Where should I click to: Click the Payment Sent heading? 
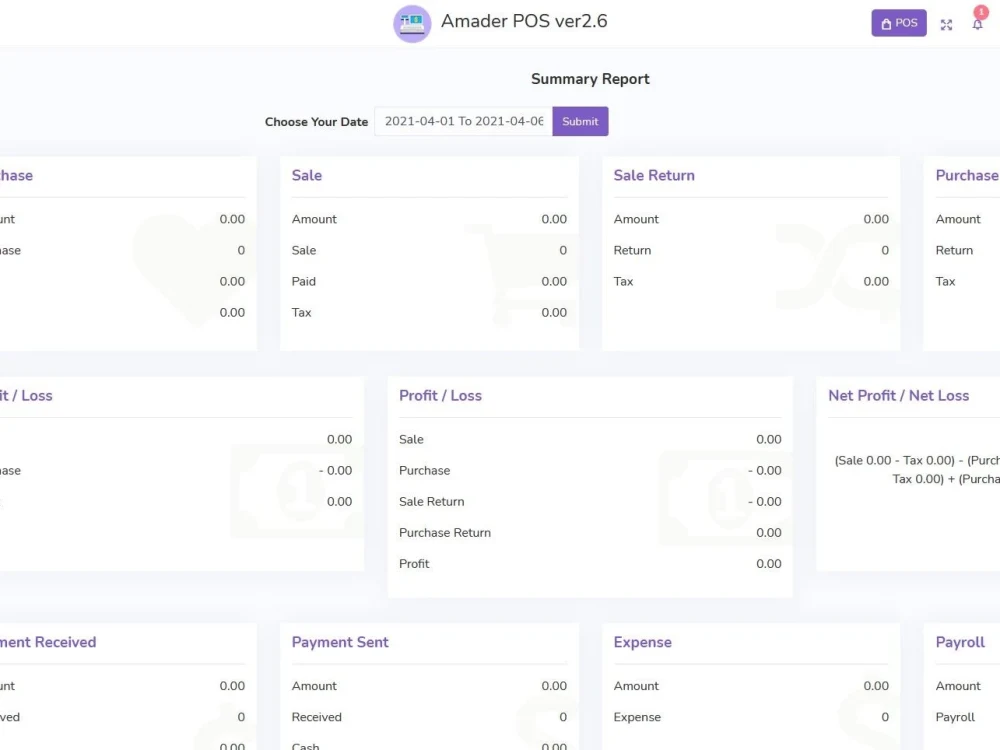coord(340,642)
